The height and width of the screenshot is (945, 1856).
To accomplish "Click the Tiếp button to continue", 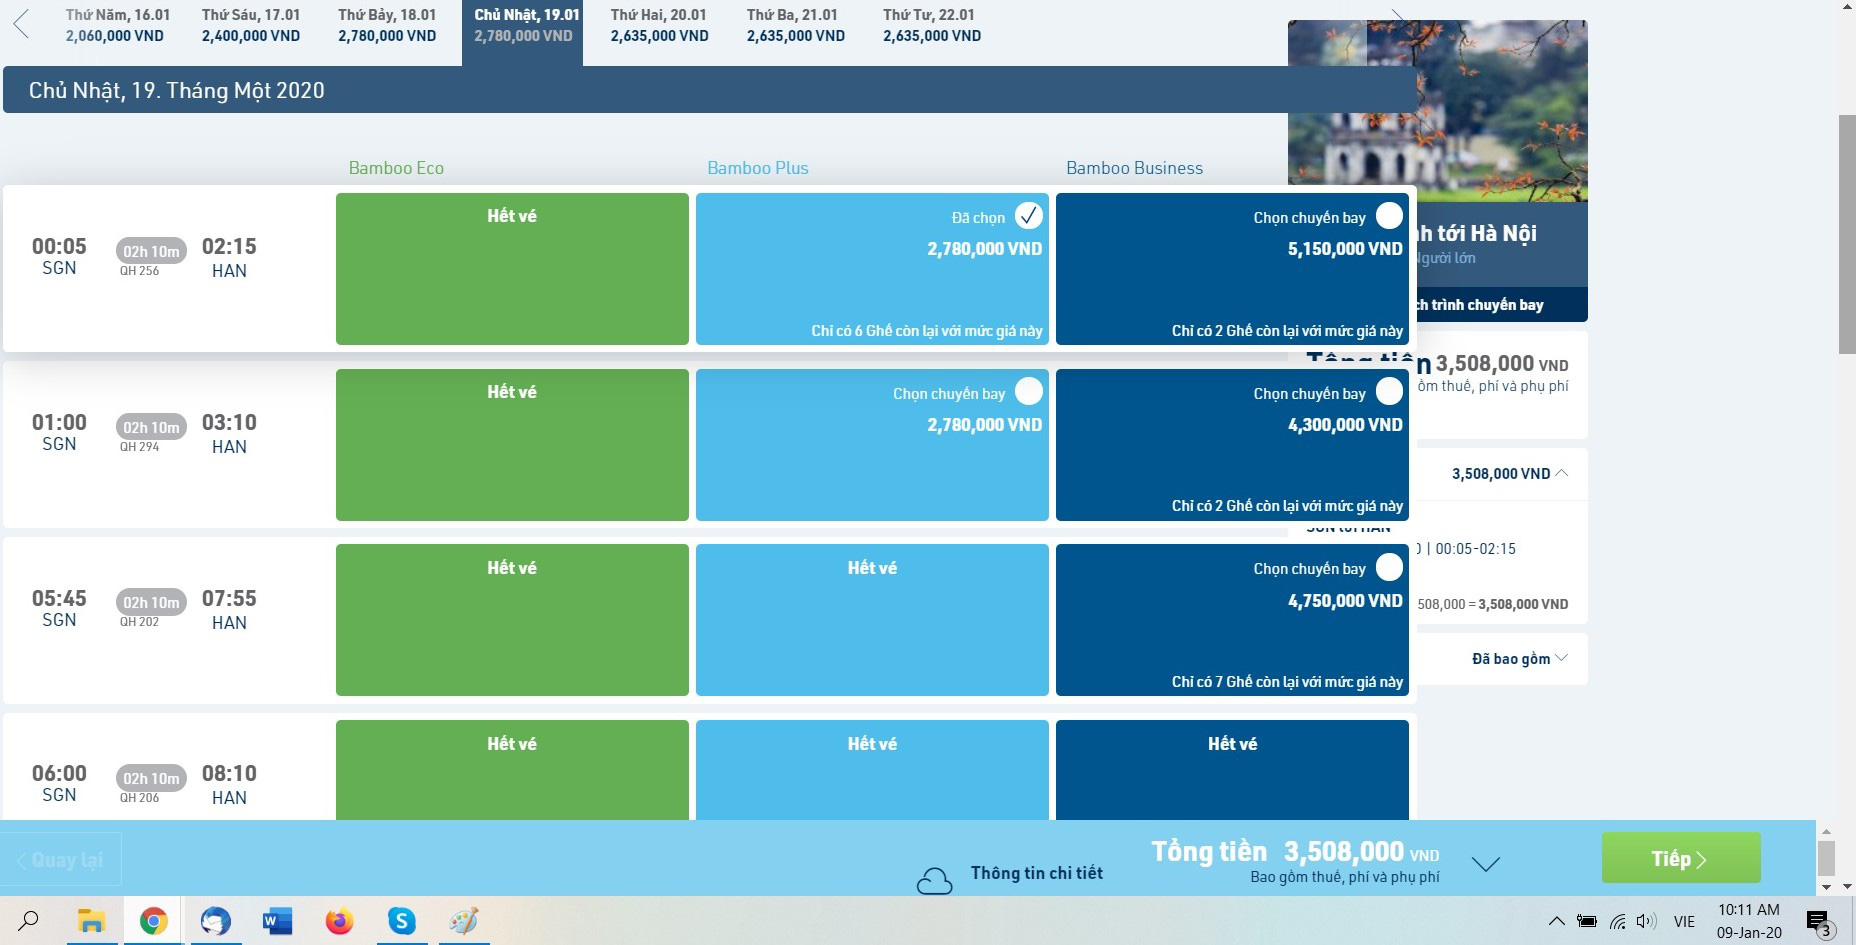I will click(1681, 858).
